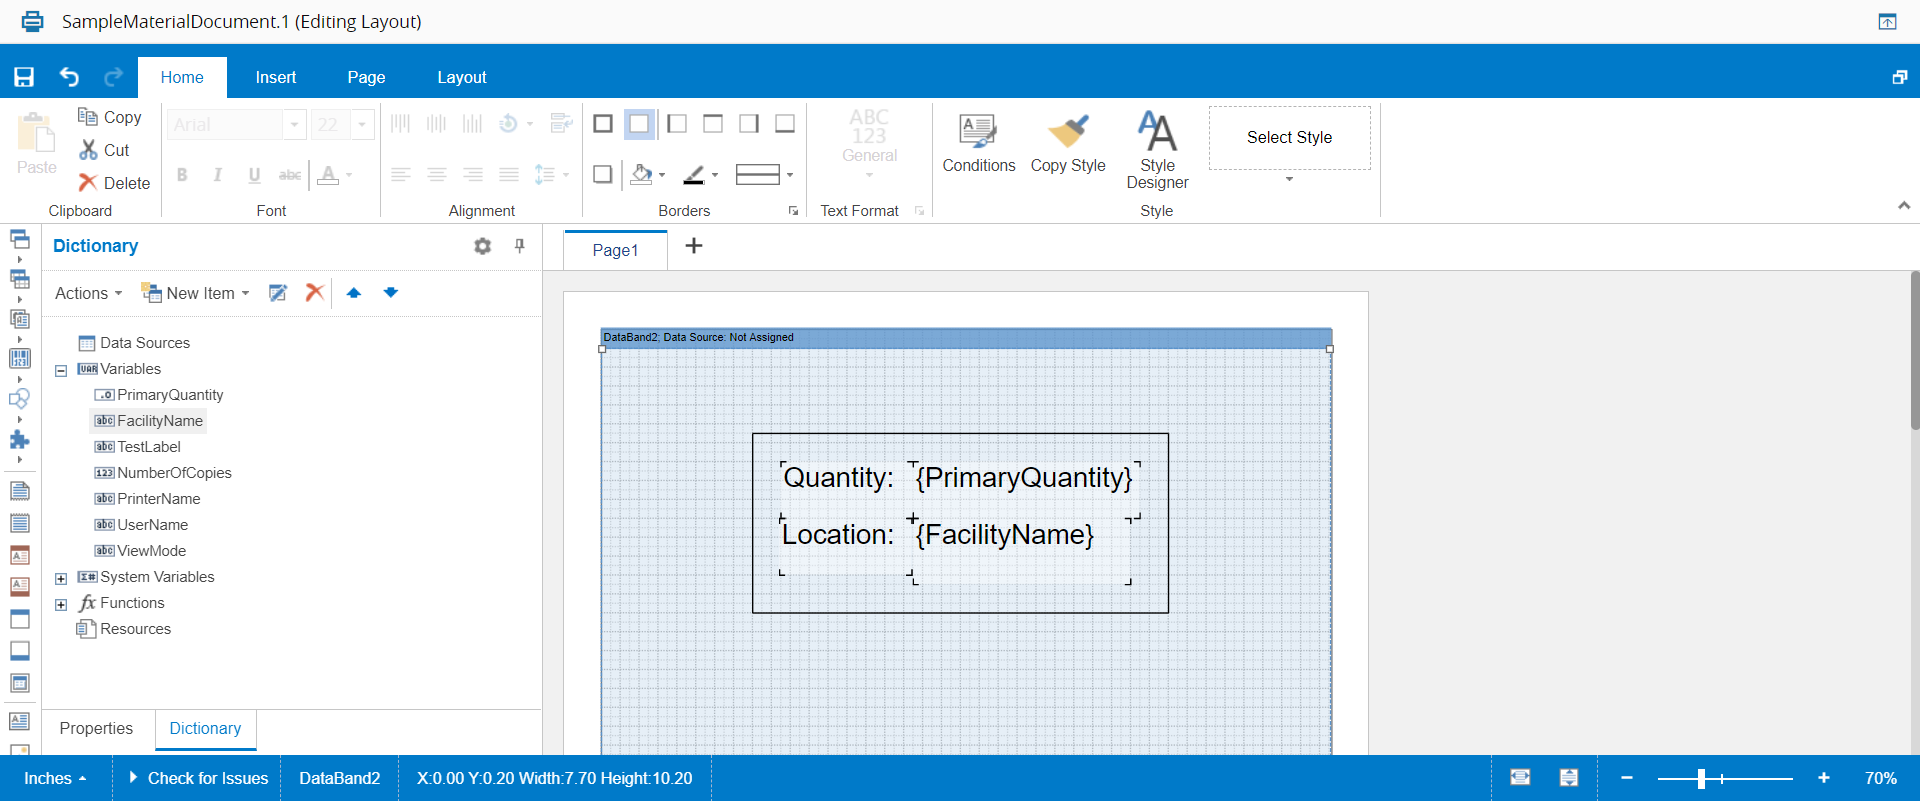
Task: Toggle the All borders button
Action: click(x=603, y=124)
